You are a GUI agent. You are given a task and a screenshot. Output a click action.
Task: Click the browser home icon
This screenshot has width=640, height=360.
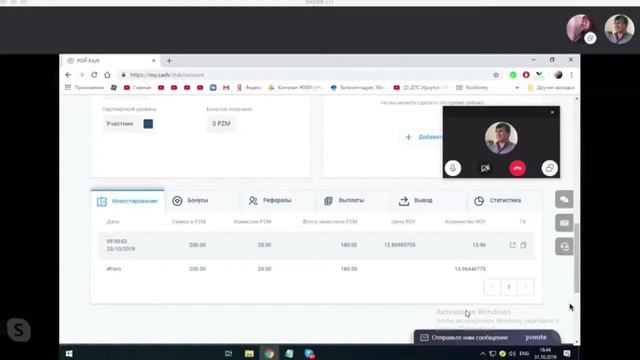[x=107, y=75]
